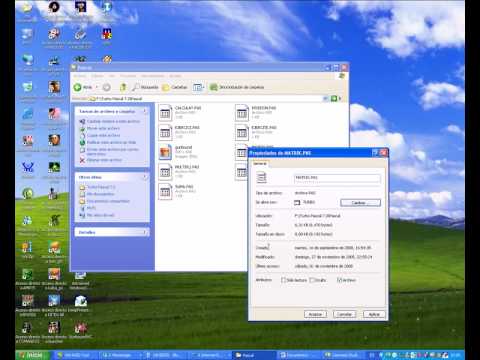The image size is (480, 360).
Task: Click Sincronización de carpetas toolbar button
Action: pos(237,87)
